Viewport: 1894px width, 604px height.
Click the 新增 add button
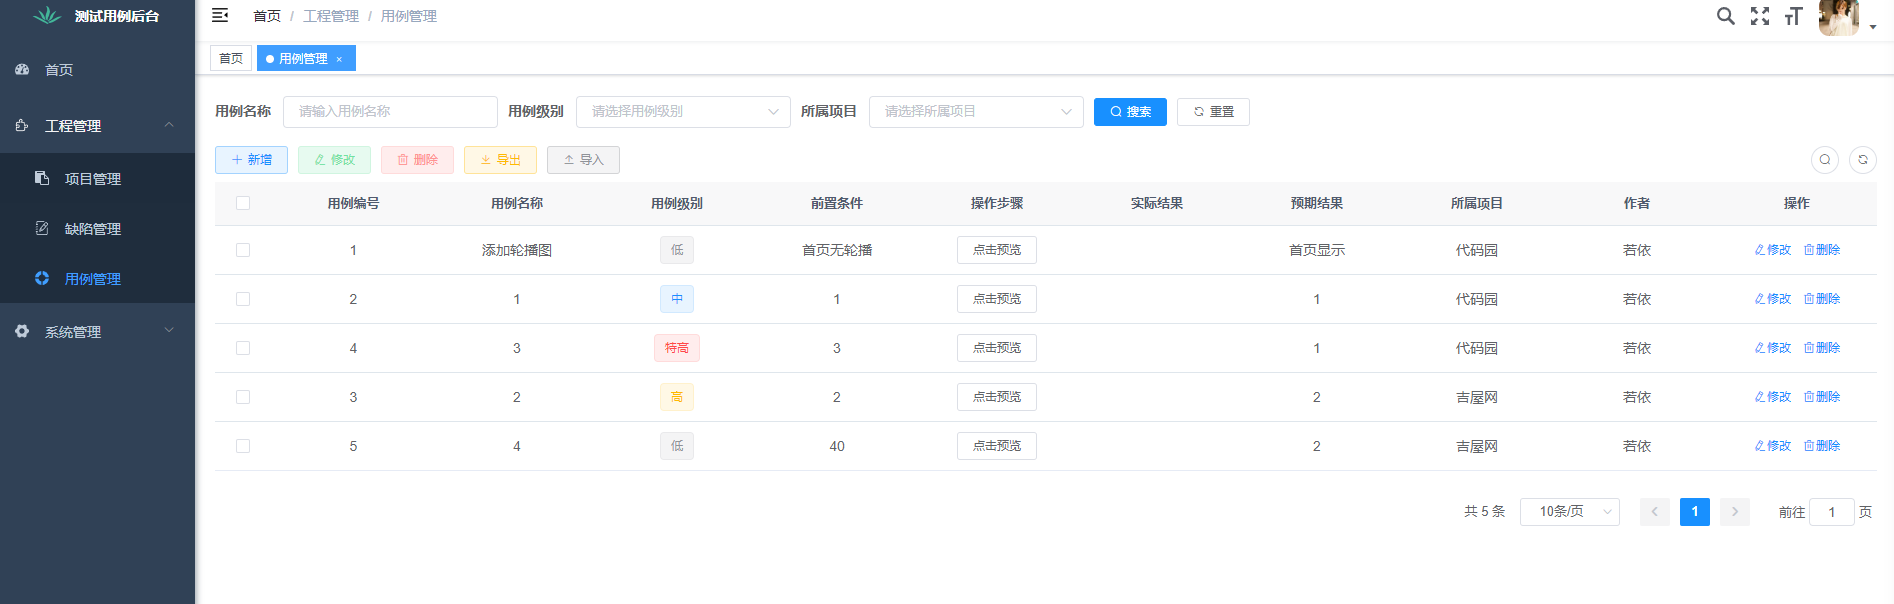(251, 160)
